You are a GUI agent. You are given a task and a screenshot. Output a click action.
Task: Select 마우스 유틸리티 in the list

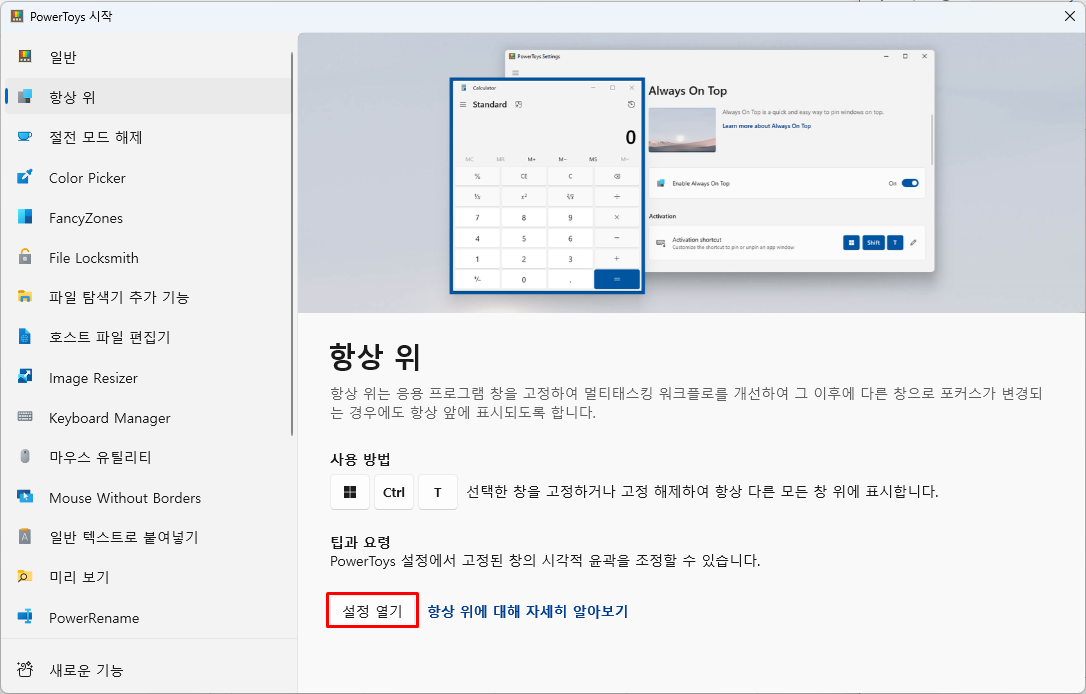(x=148, y=456)
